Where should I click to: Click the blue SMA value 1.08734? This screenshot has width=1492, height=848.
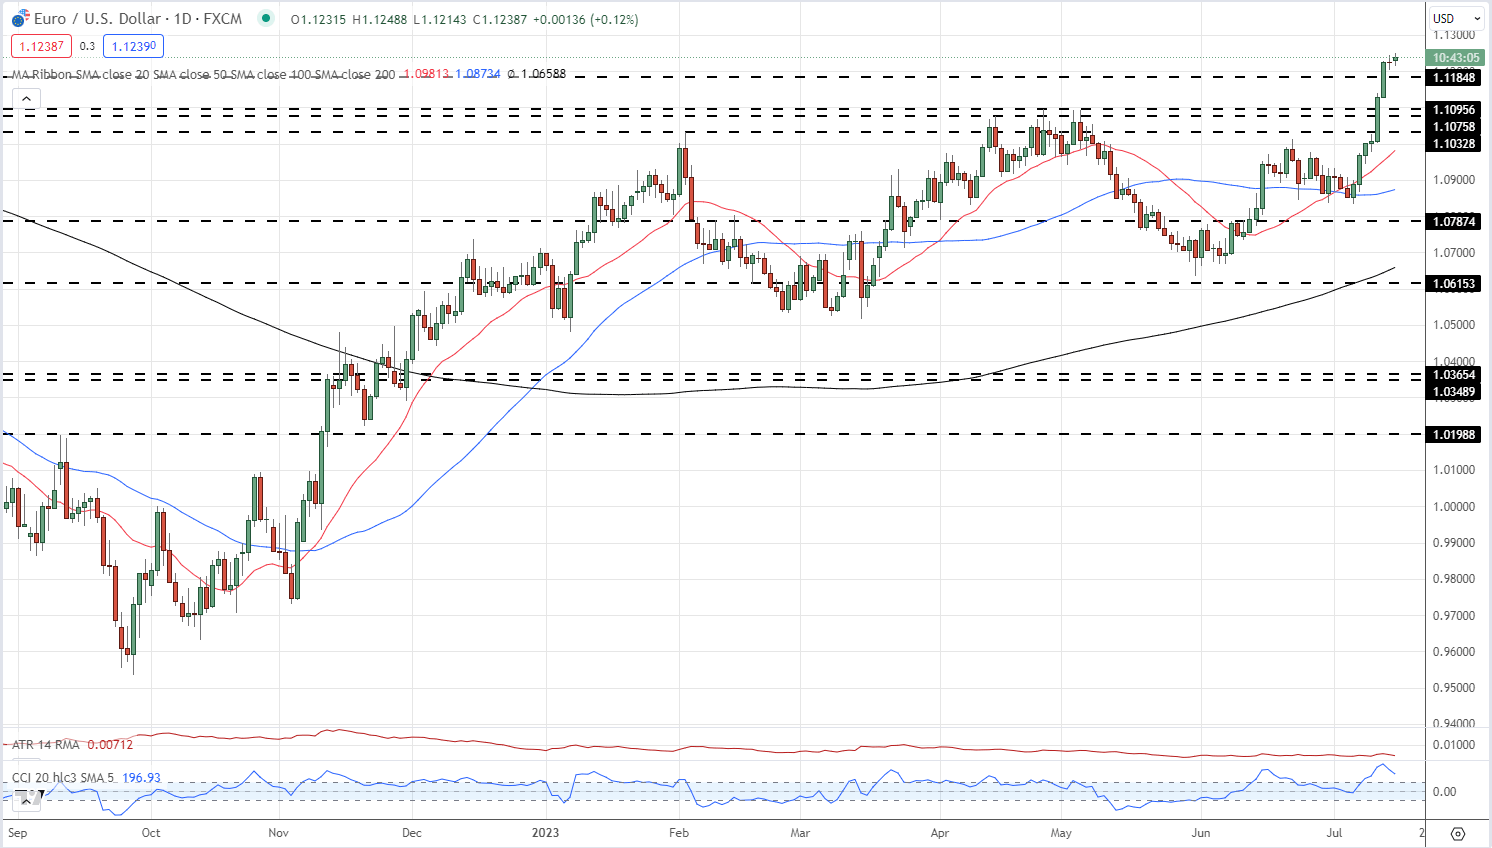(x=478, y=74)
